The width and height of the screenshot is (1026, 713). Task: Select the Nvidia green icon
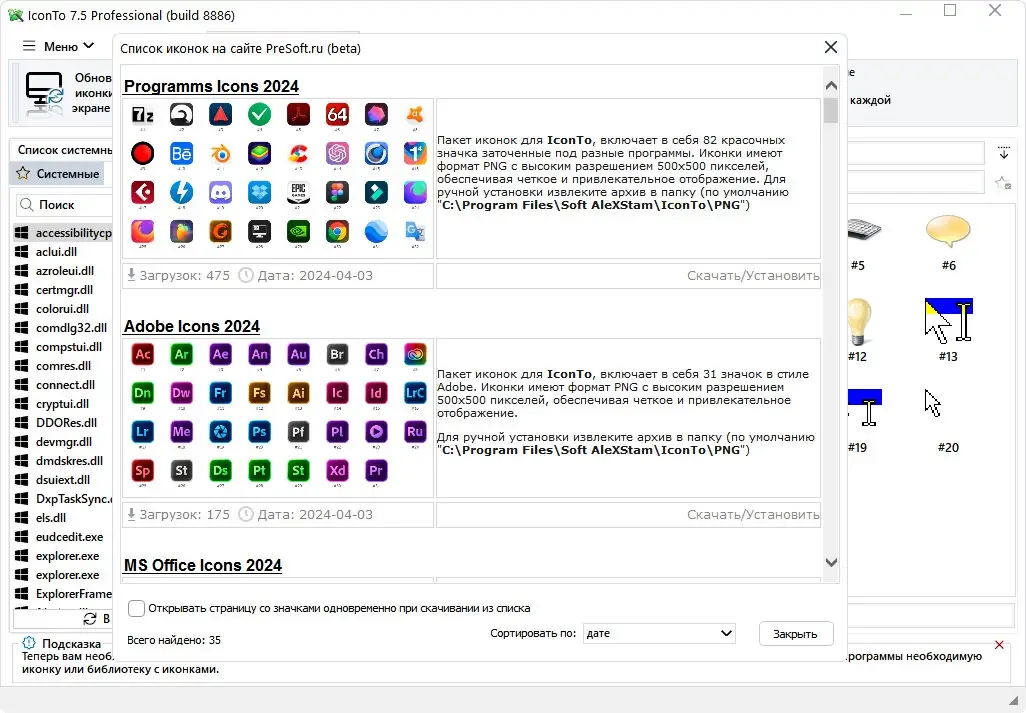(x=298, y=231)
